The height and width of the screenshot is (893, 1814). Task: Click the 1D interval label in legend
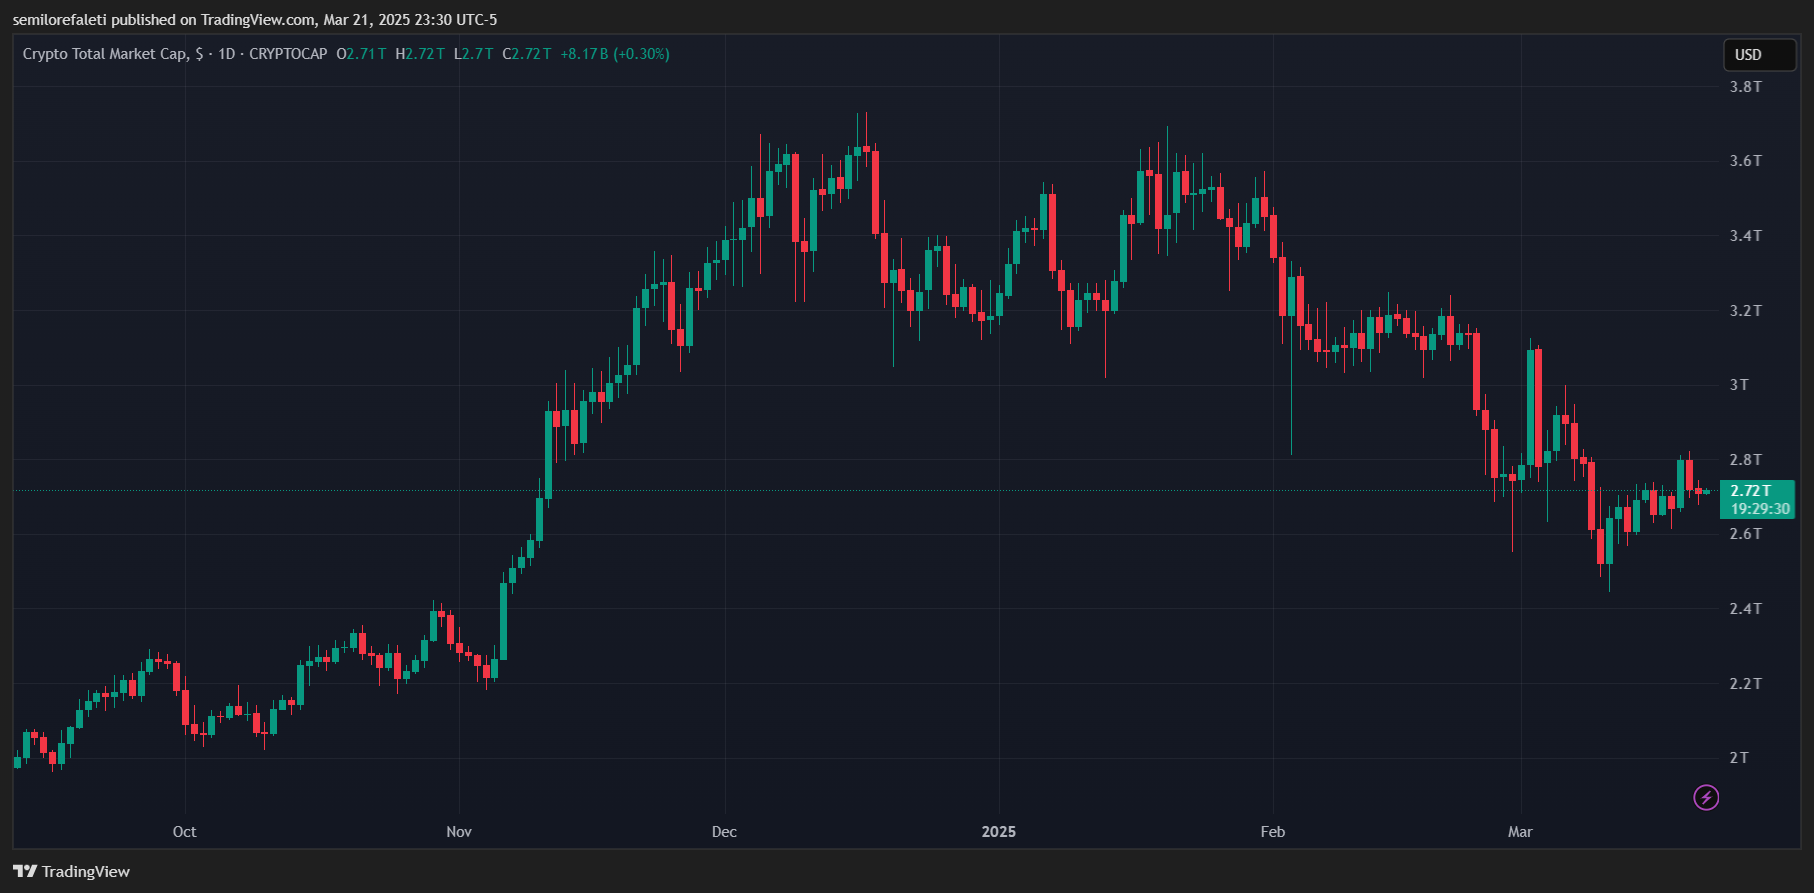coord(227,54)
